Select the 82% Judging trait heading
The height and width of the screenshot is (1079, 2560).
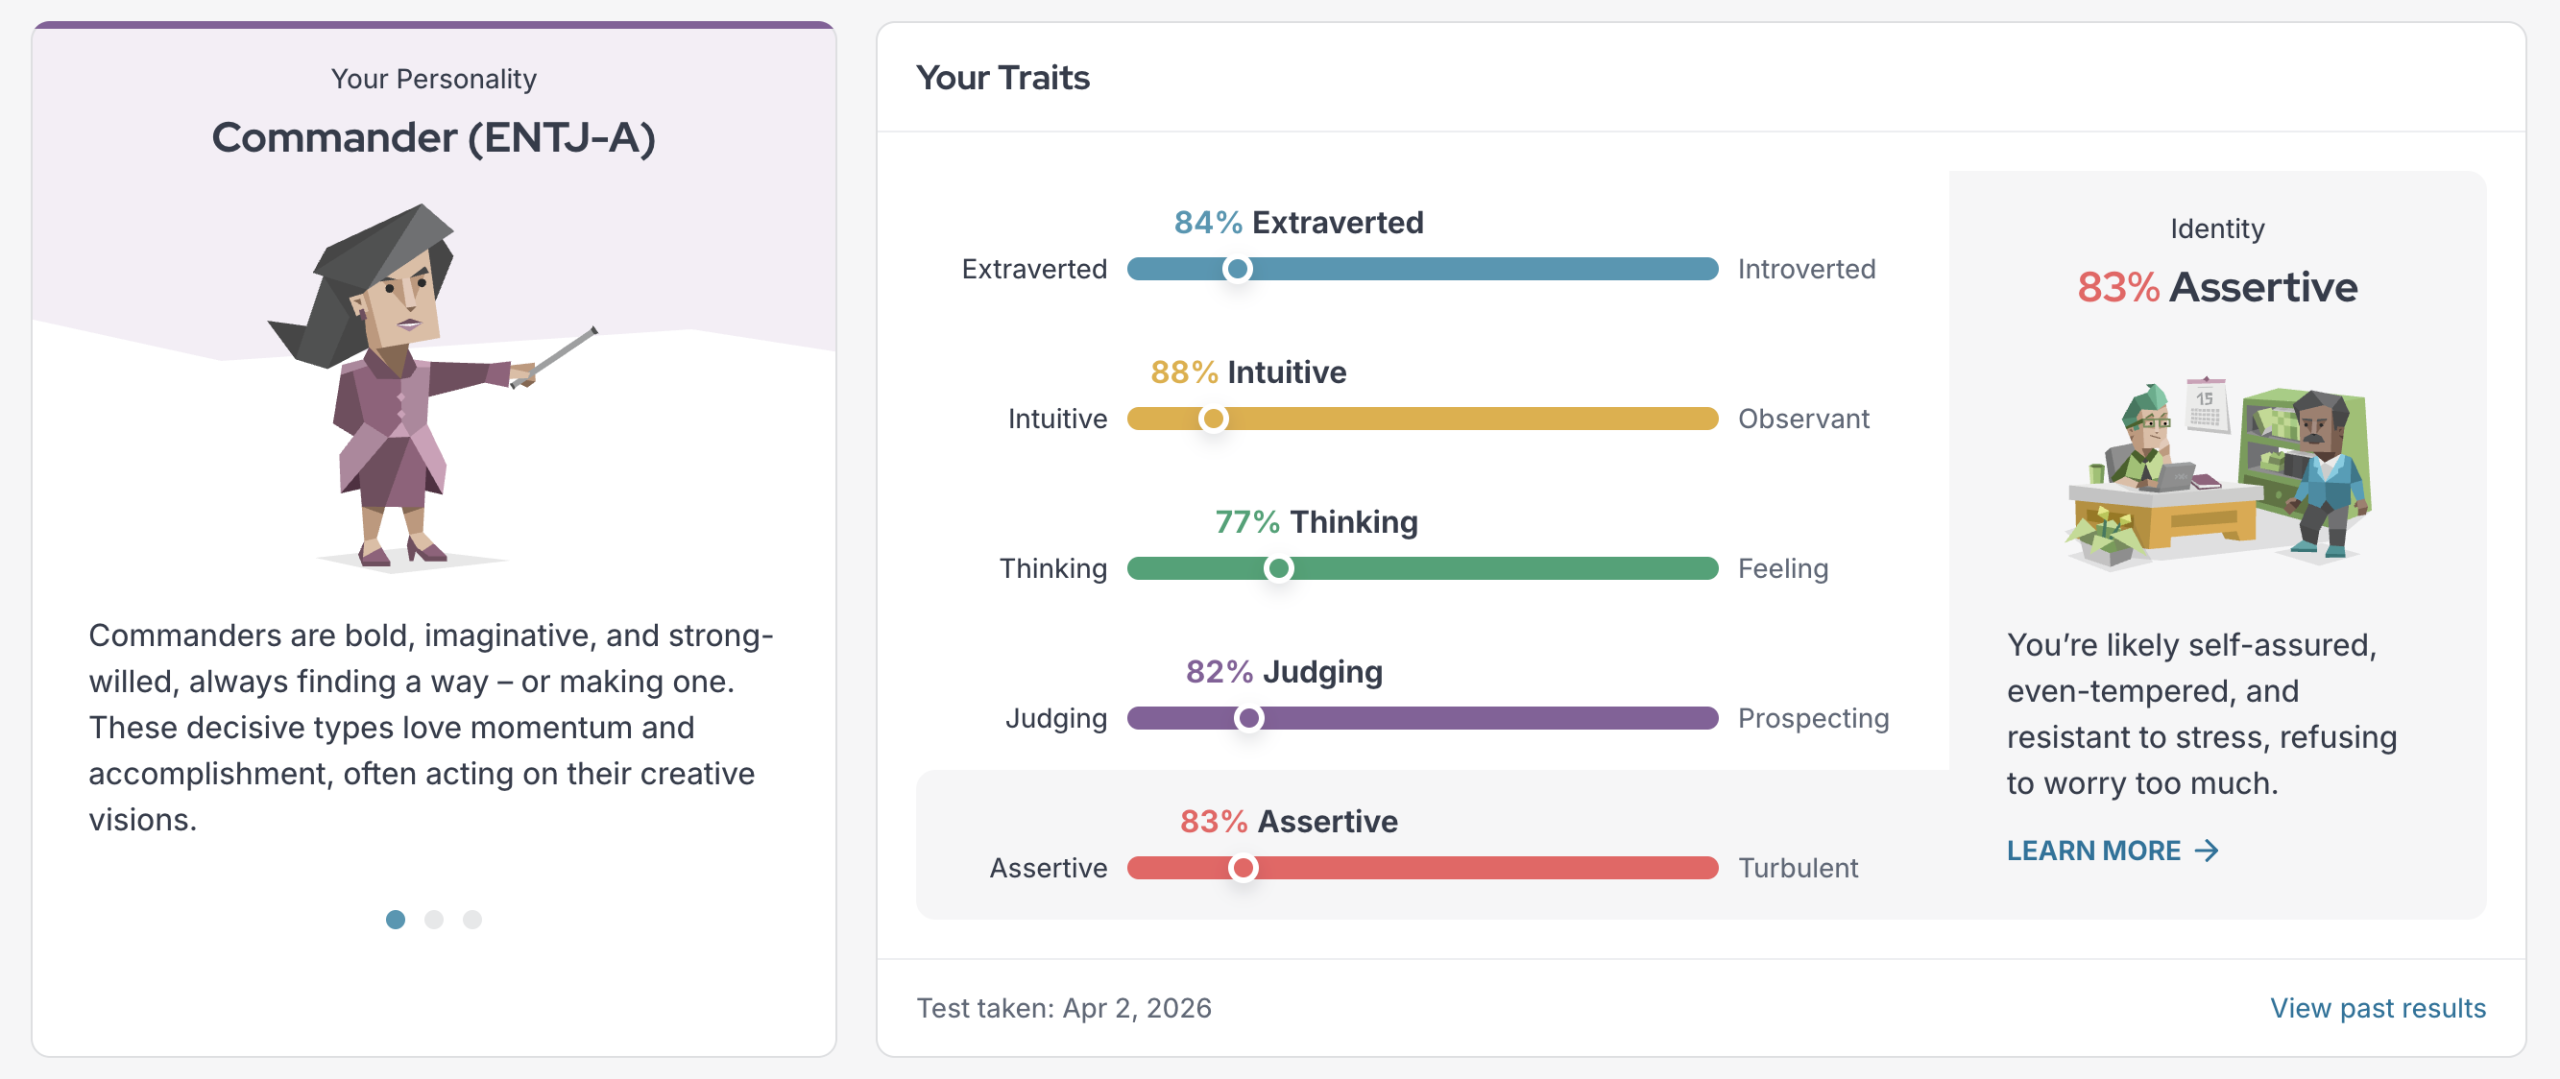1284,672
